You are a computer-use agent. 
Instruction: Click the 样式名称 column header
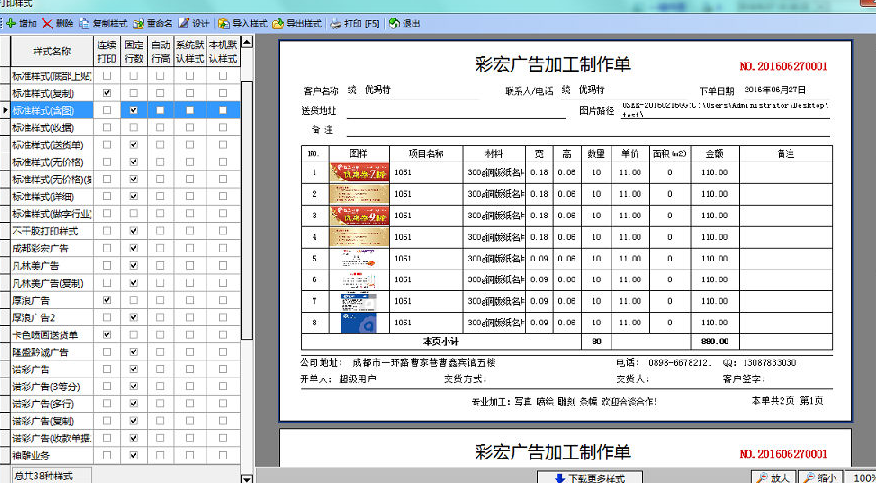coord(52,51)
